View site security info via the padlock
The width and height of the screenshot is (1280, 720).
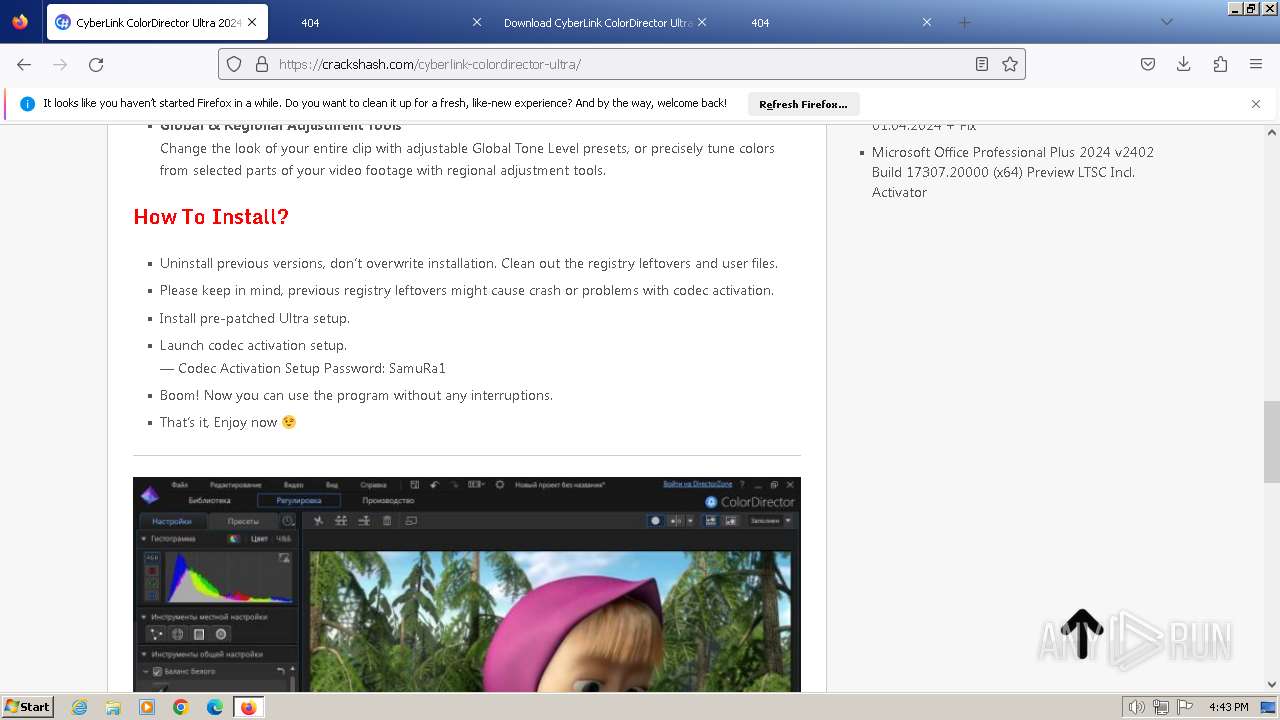pyautogui.click(x=262, y=64)
